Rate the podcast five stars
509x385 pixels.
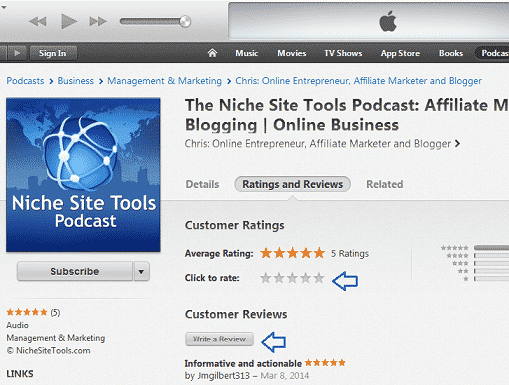[319, 278]
